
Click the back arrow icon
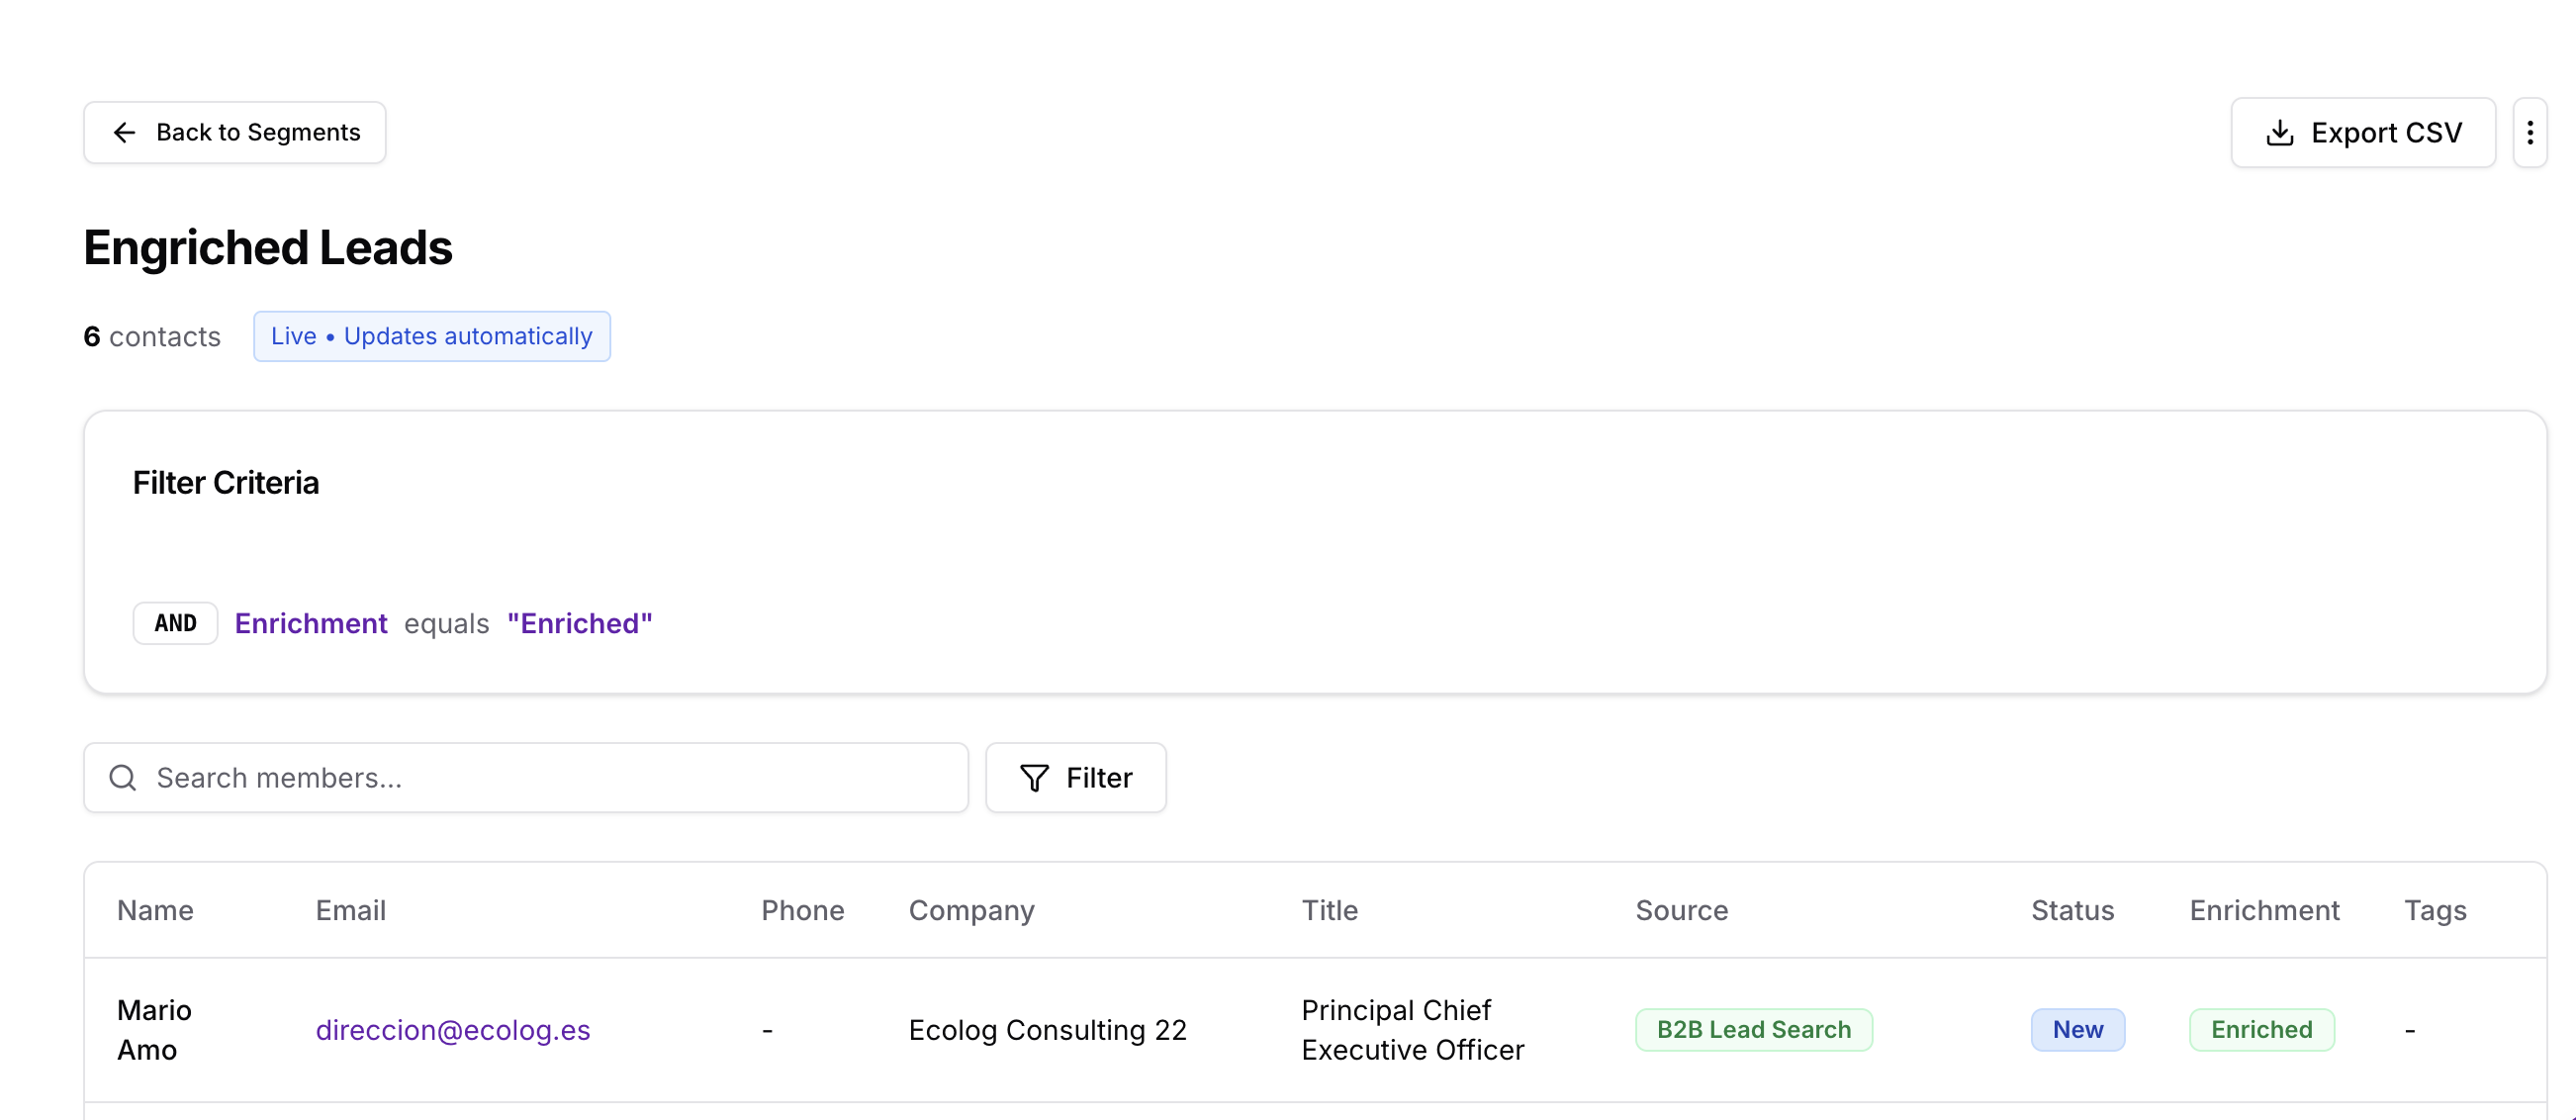point(124,132)
